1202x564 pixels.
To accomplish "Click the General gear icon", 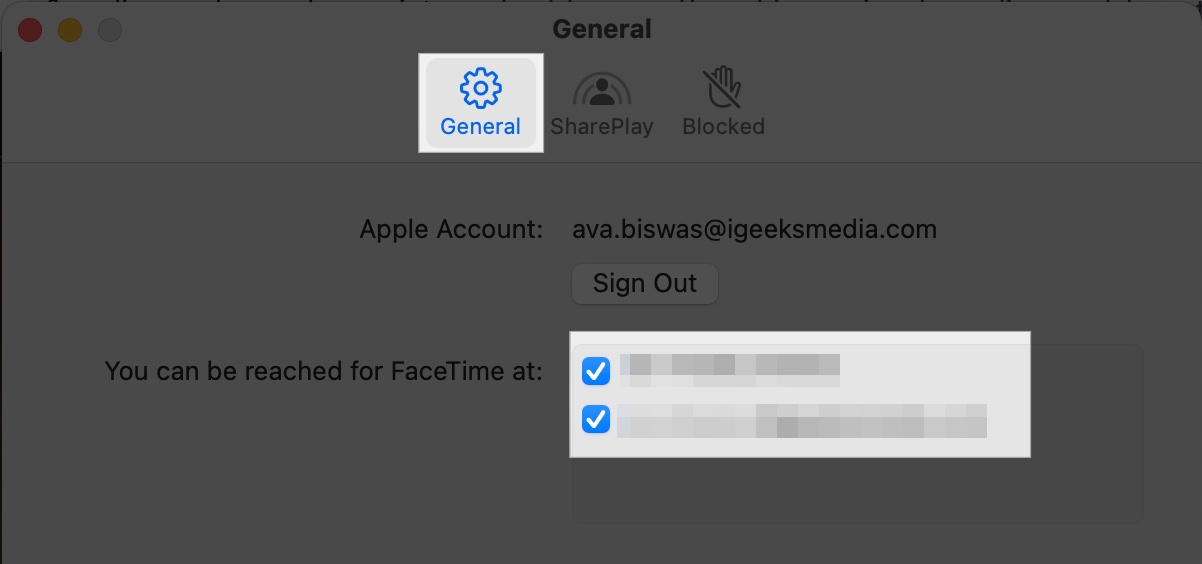I will (x=480, y=89).
